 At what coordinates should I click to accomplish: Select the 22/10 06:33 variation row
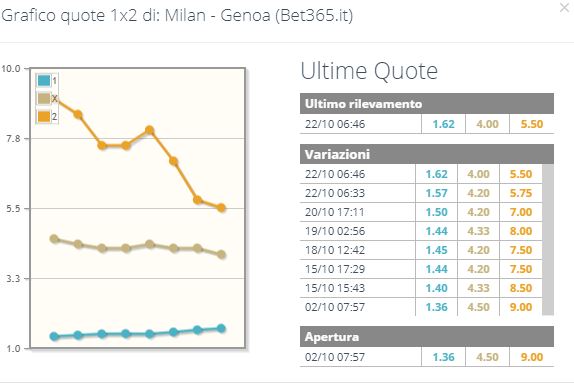pos(421,193)
